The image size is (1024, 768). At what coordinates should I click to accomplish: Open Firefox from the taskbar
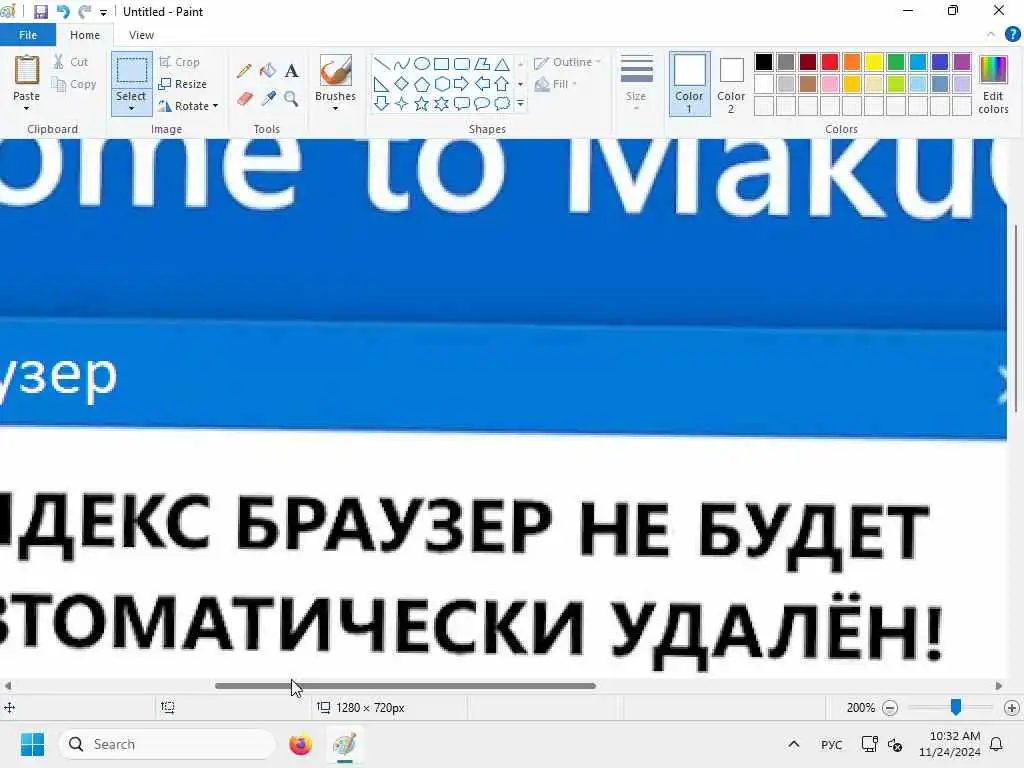pos(300,744)
